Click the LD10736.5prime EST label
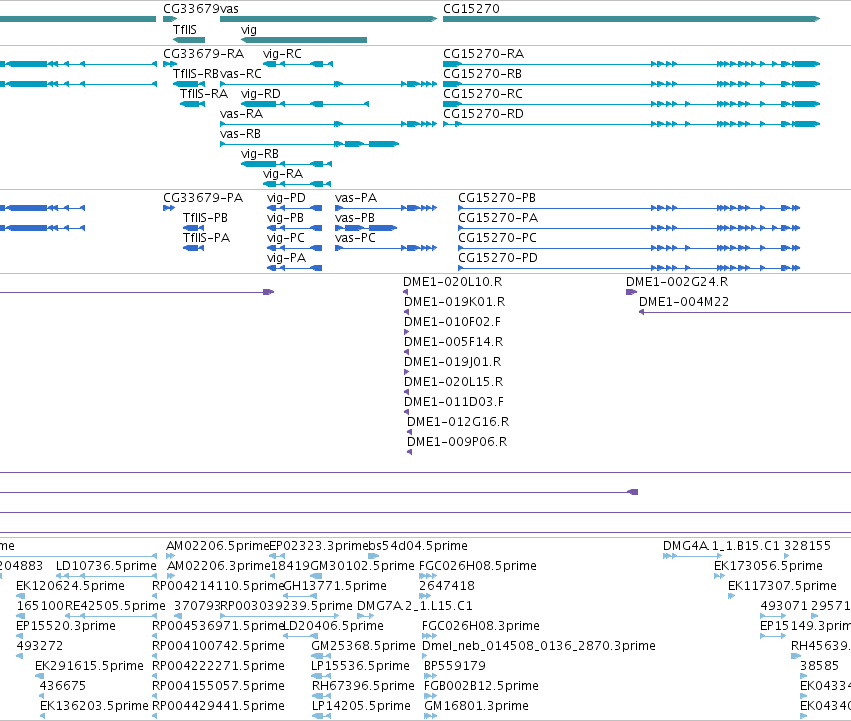 point(106,566)
